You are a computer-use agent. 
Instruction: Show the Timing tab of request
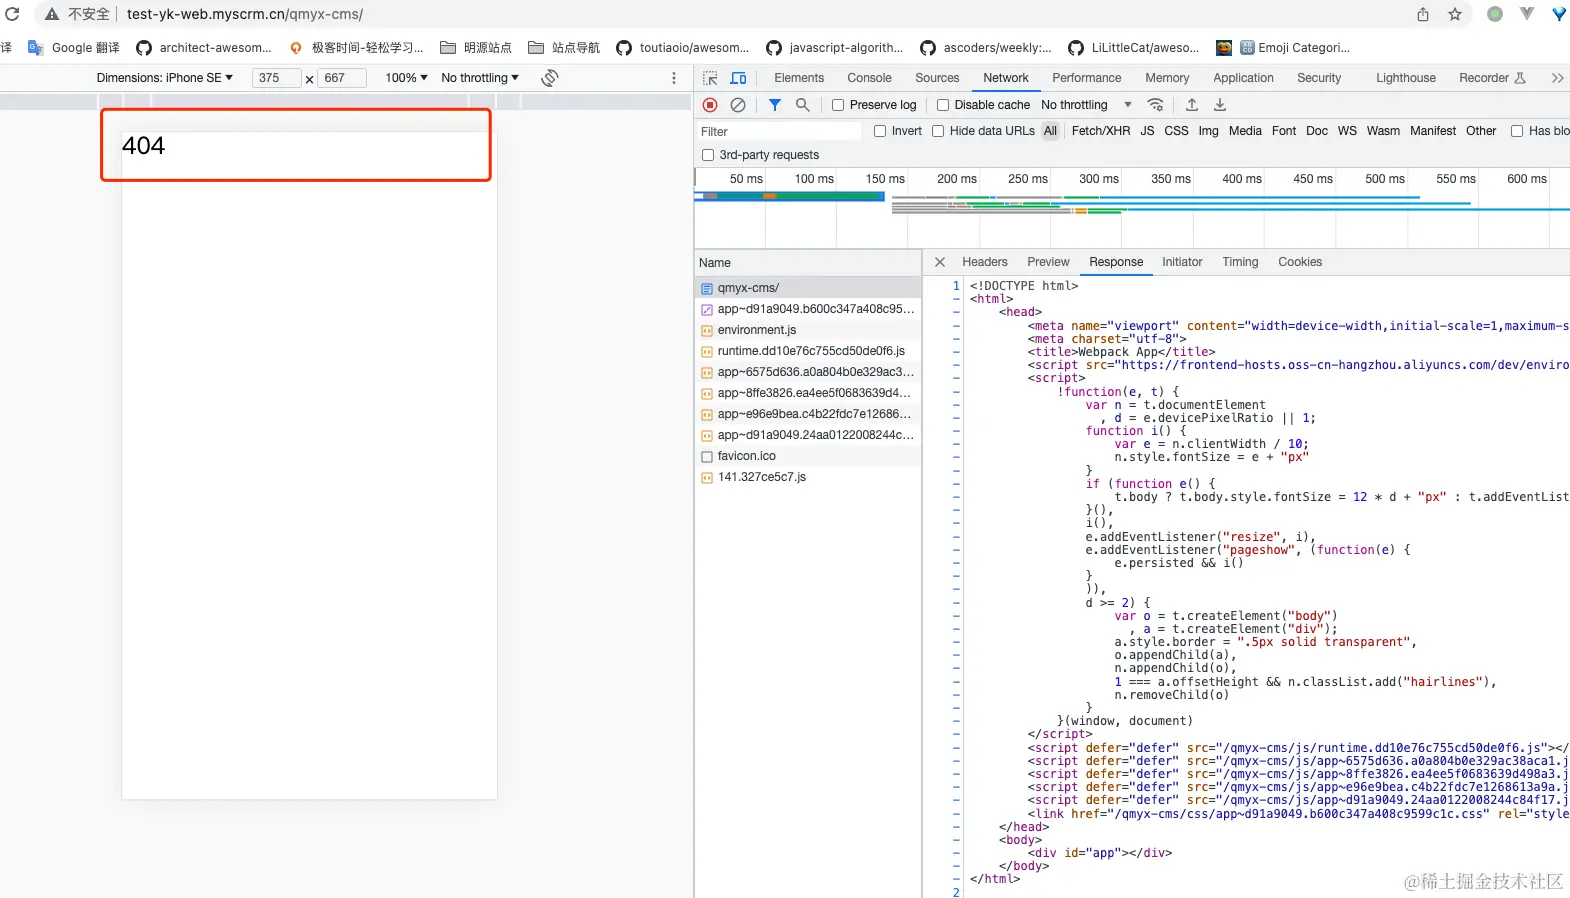[1240, 262]
